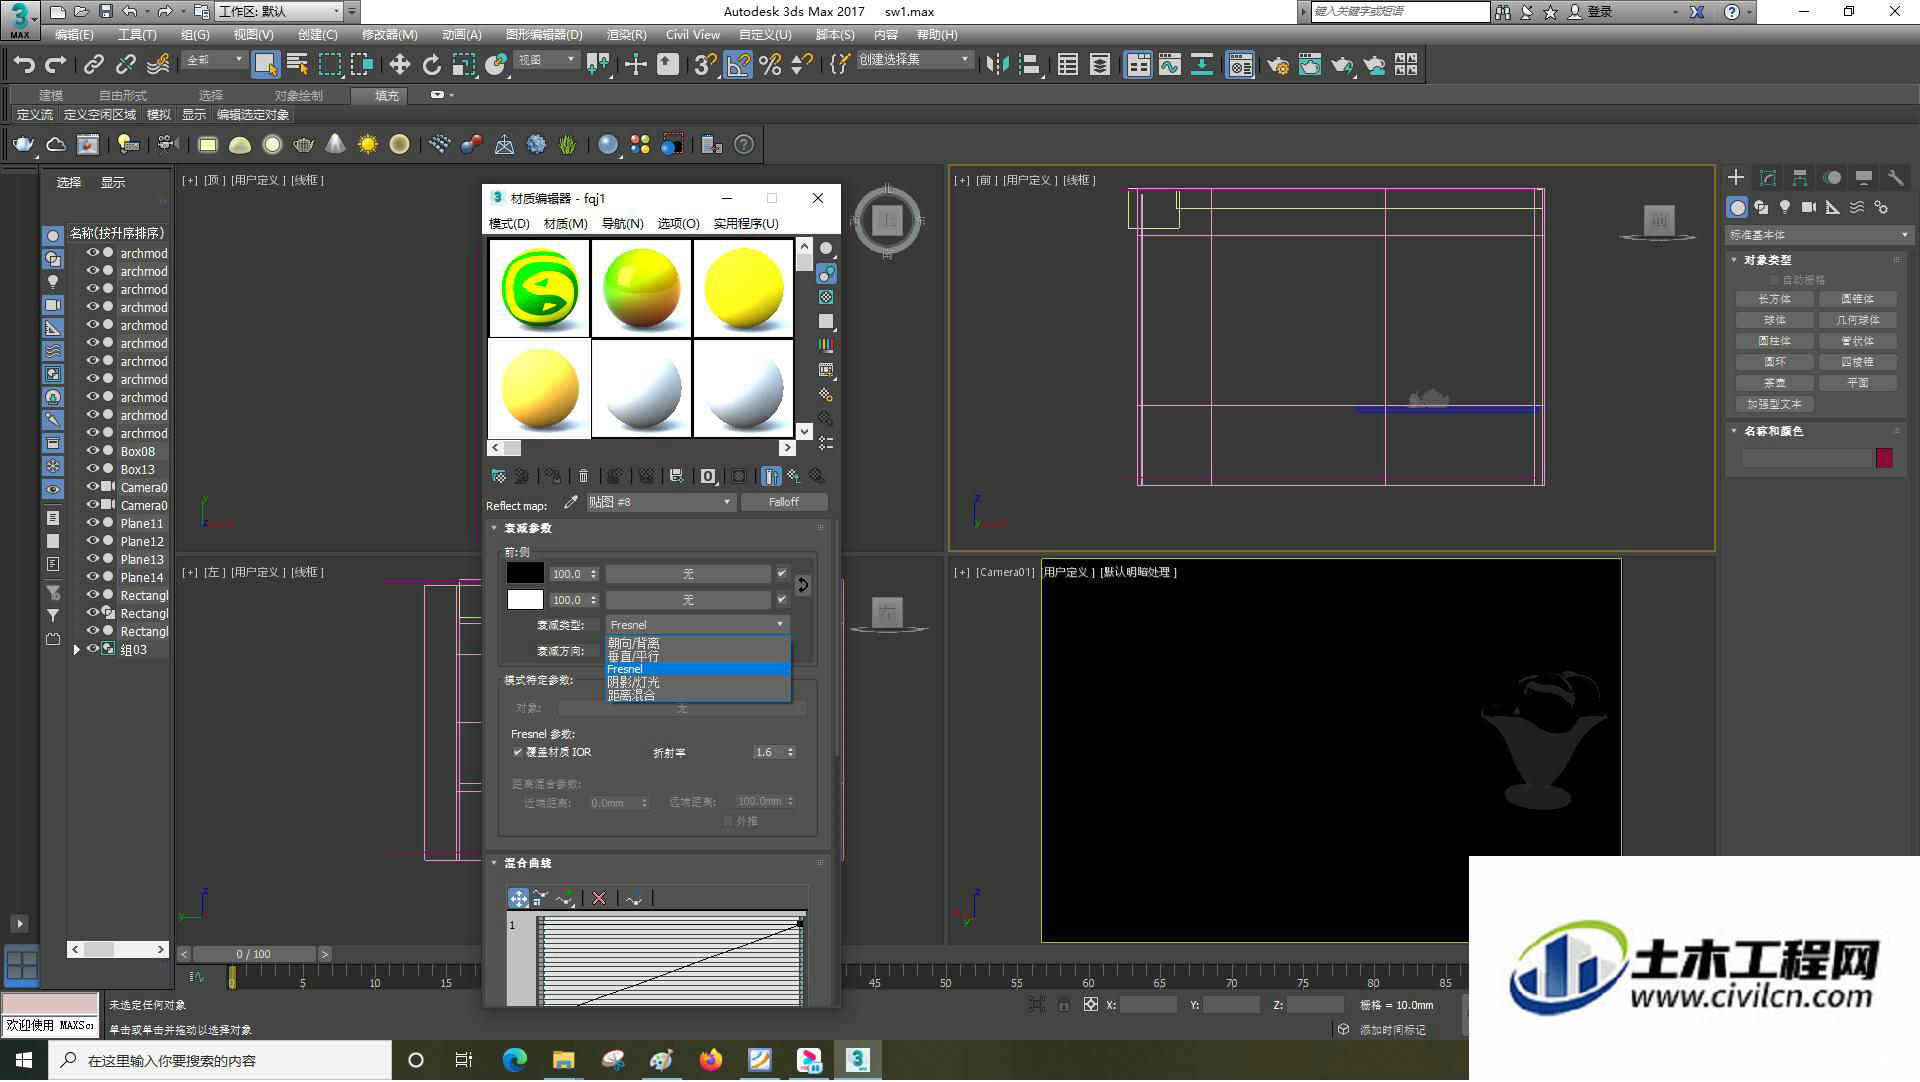The width and height of the screenshot is (1920, 1082).
Task: Open Render Setup teapot icon
Action: tap(1278, 65)
